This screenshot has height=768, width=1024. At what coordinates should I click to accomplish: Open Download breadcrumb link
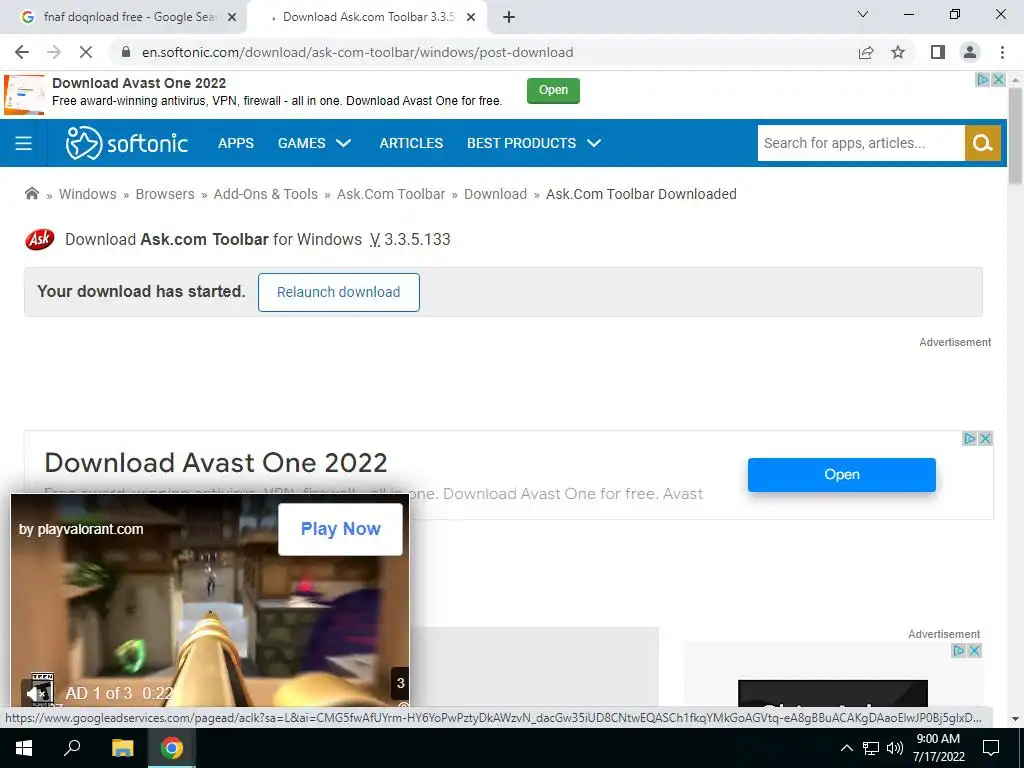click(495, 194)
